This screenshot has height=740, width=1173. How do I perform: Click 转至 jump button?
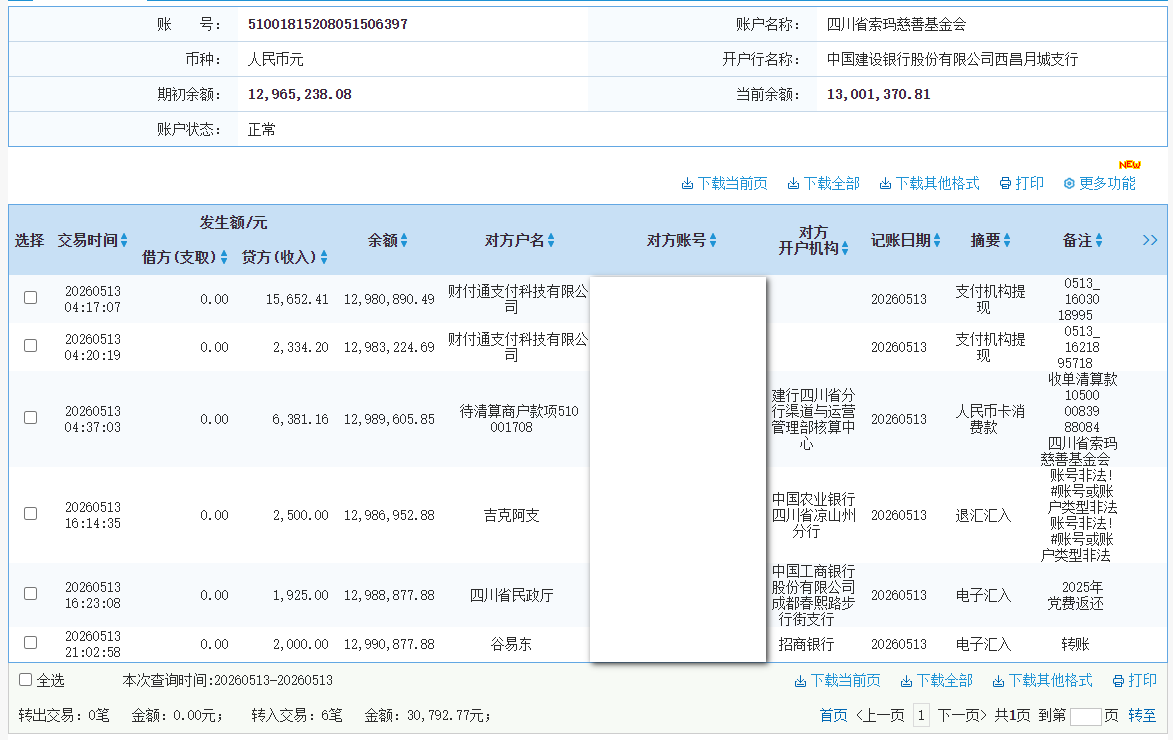(x=1142, y=715)
